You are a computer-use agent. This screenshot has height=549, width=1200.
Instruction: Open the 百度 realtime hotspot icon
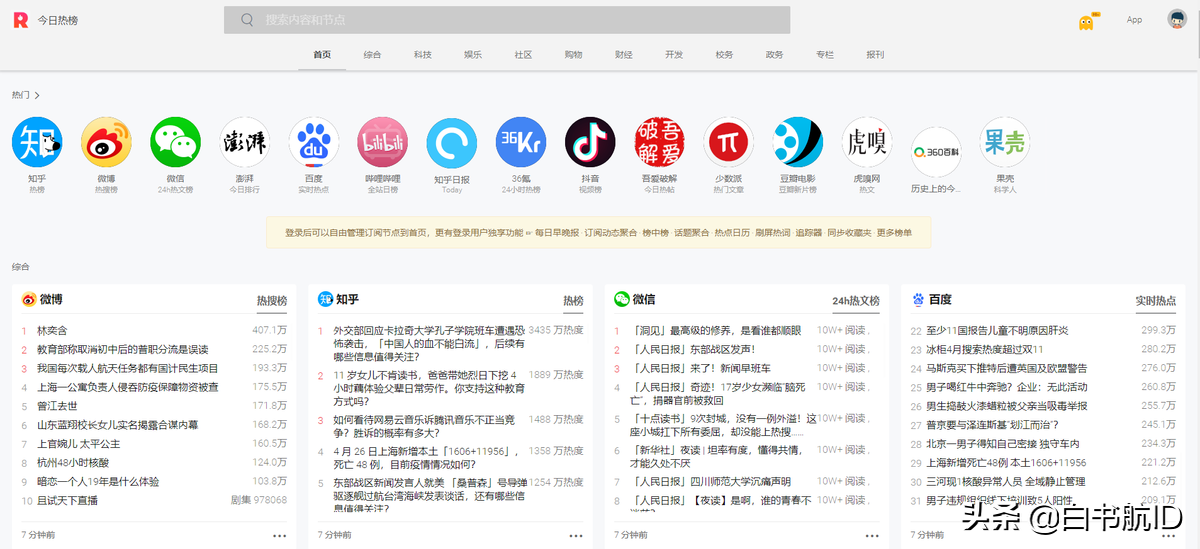(x=313, y=141)
